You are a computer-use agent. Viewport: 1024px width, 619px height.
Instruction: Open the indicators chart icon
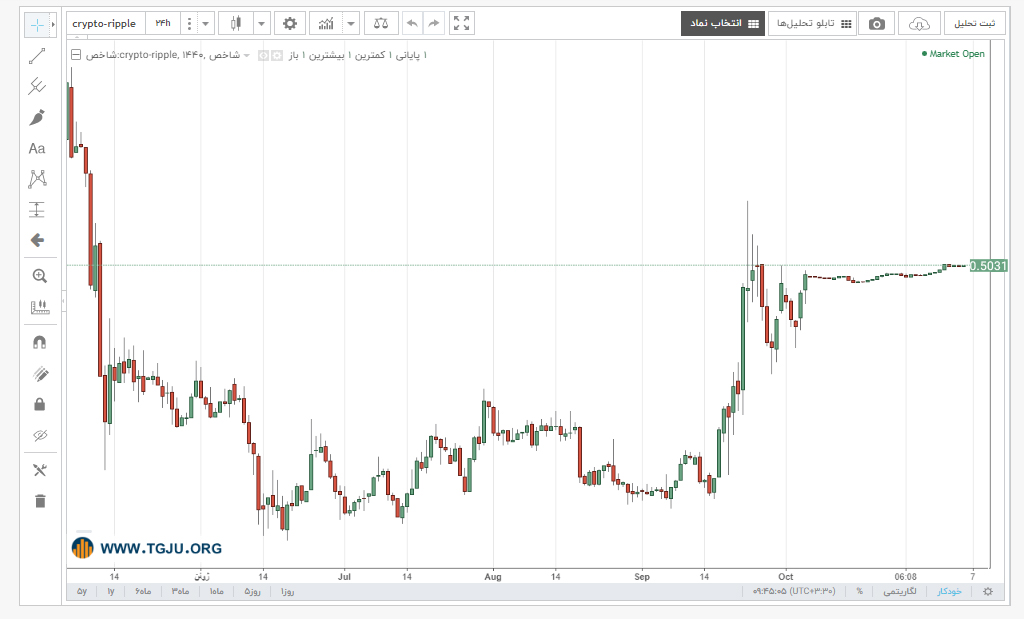(326, 24)
